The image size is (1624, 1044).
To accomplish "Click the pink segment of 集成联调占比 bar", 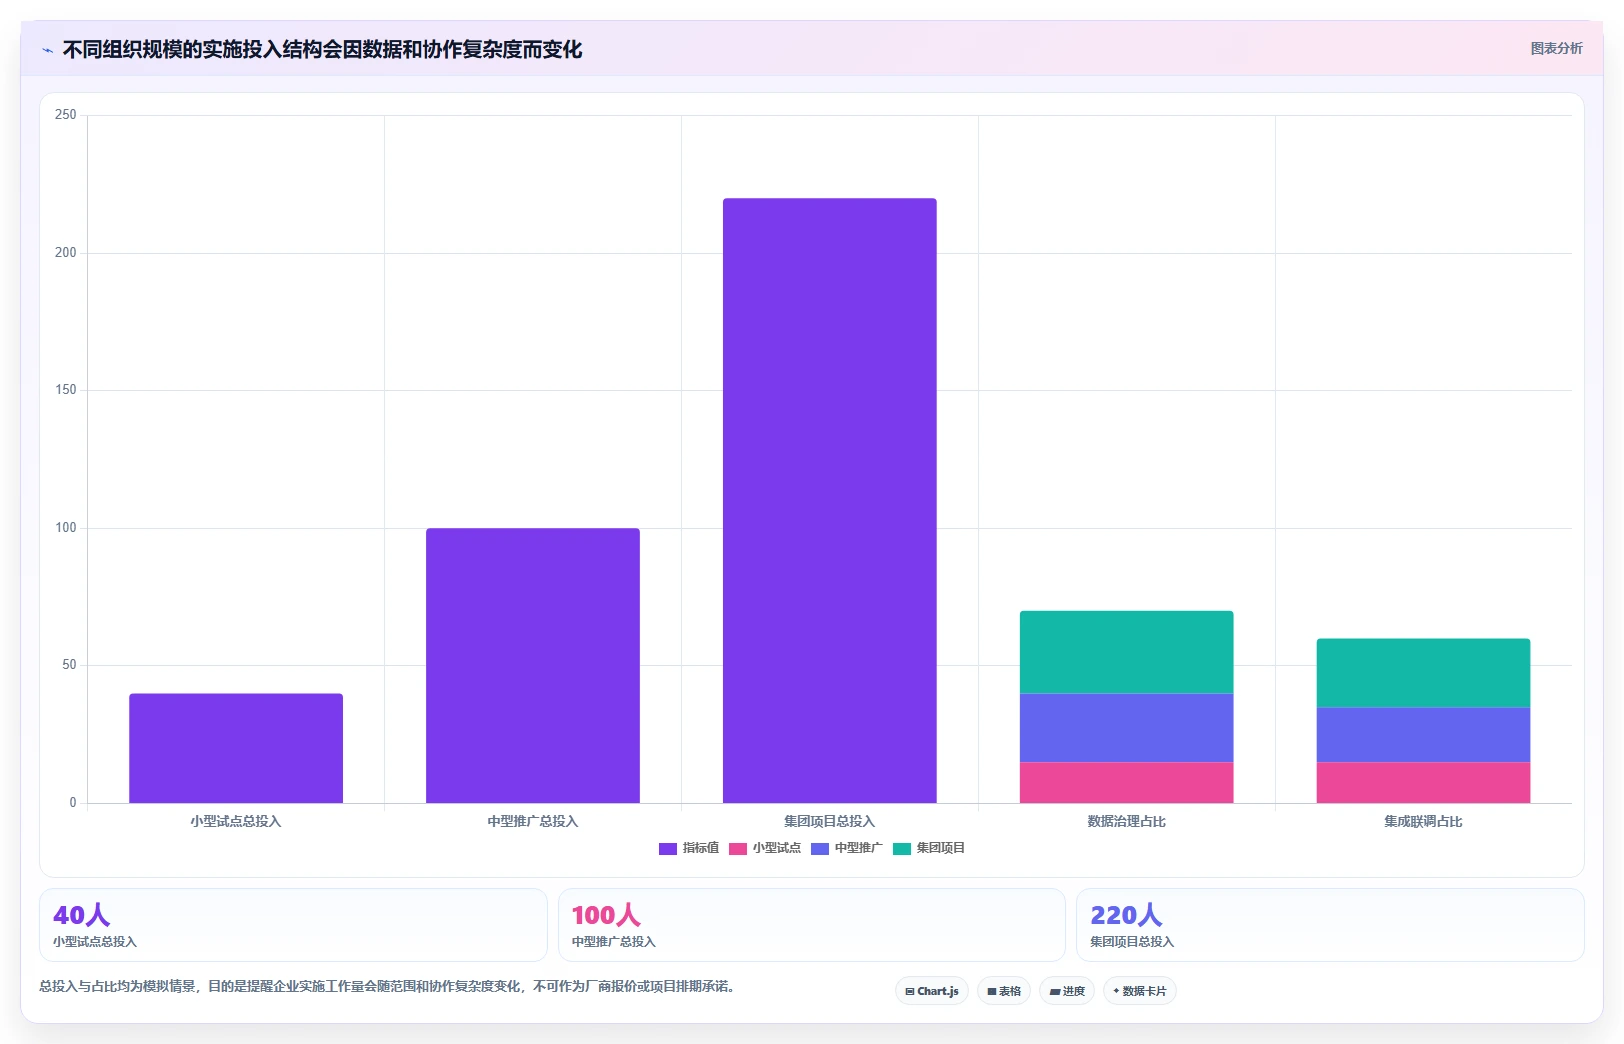I will point(1424,782).
